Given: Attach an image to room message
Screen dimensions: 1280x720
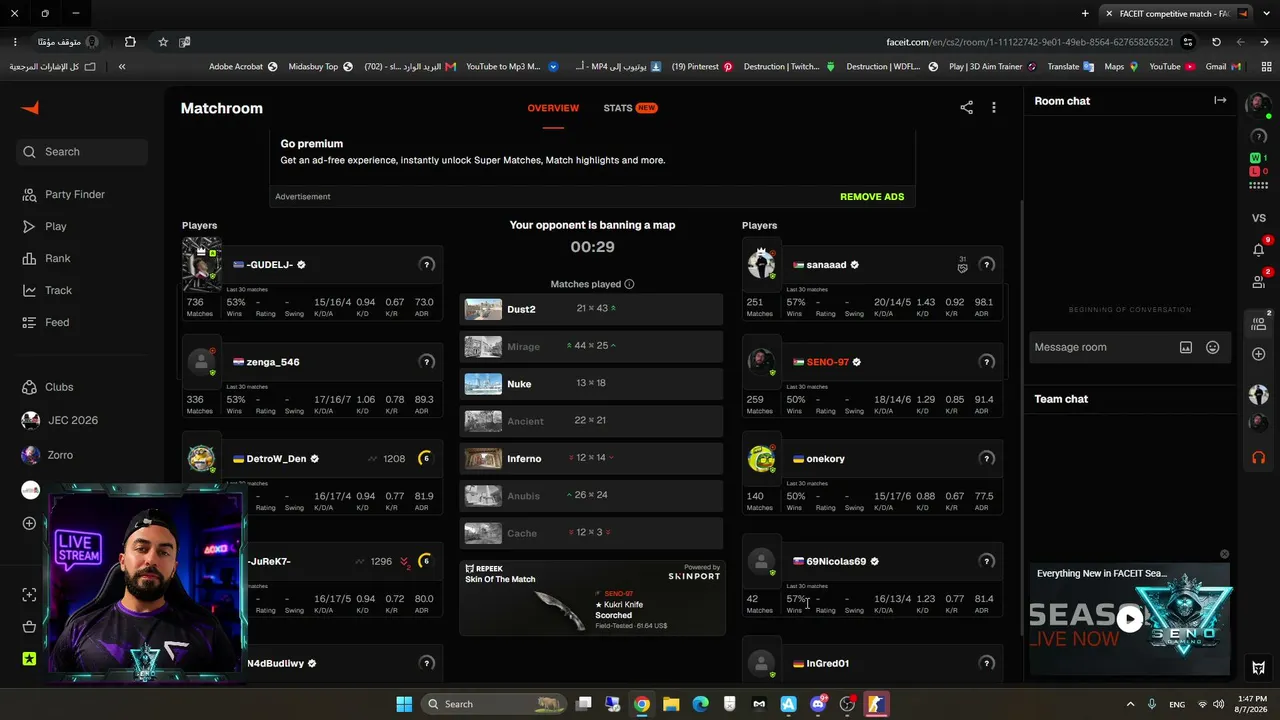Looking at the screenshot, I should coord(1186,347).
